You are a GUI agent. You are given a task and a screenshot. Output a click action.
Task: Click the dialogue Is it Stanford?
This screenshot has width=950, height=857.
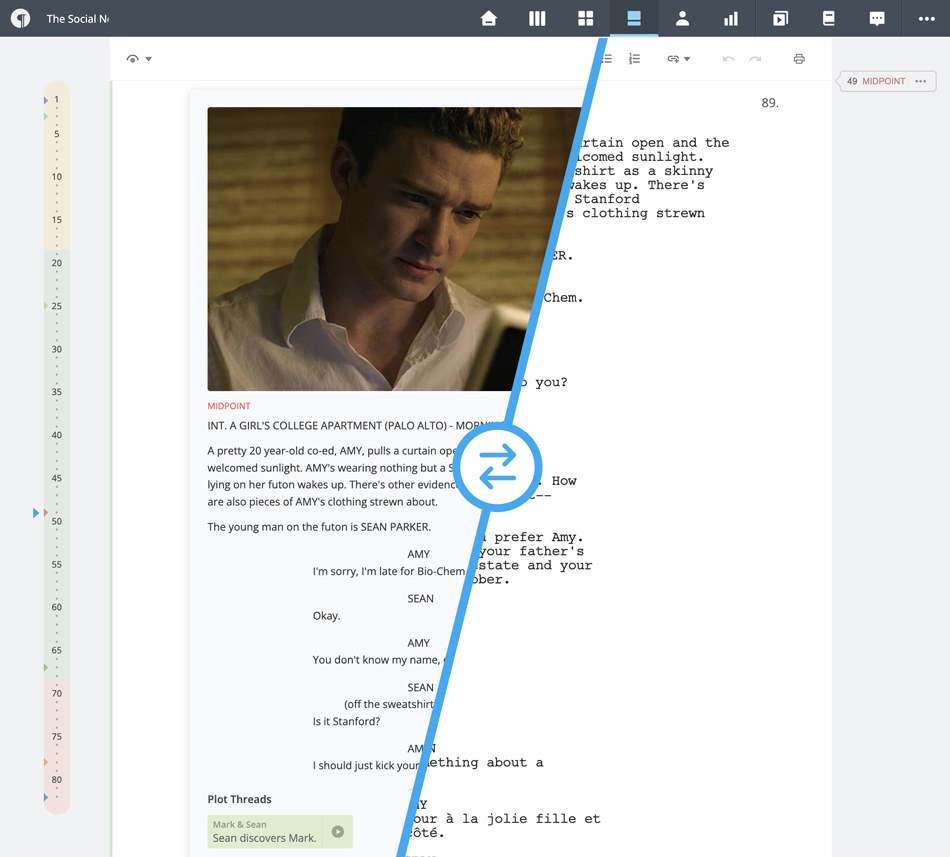click(x=346, y=721)
